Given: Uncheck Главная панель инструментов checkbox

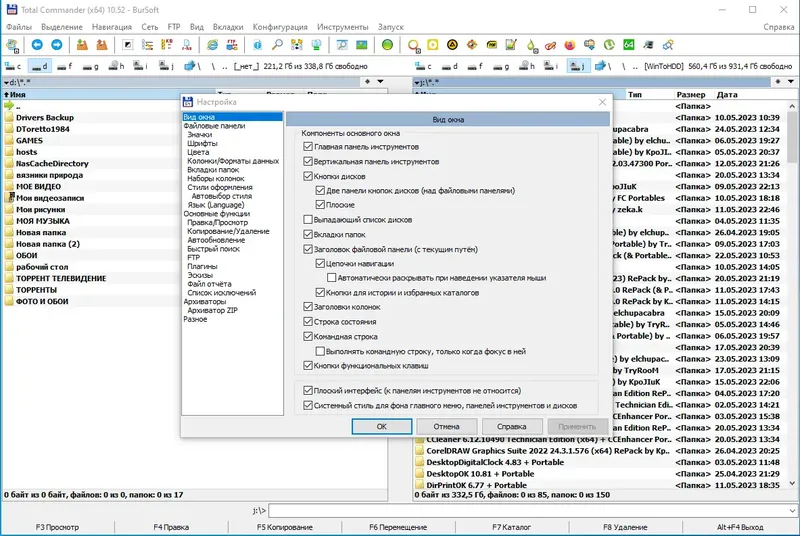Looking at the screenshot, I should 308,146.
